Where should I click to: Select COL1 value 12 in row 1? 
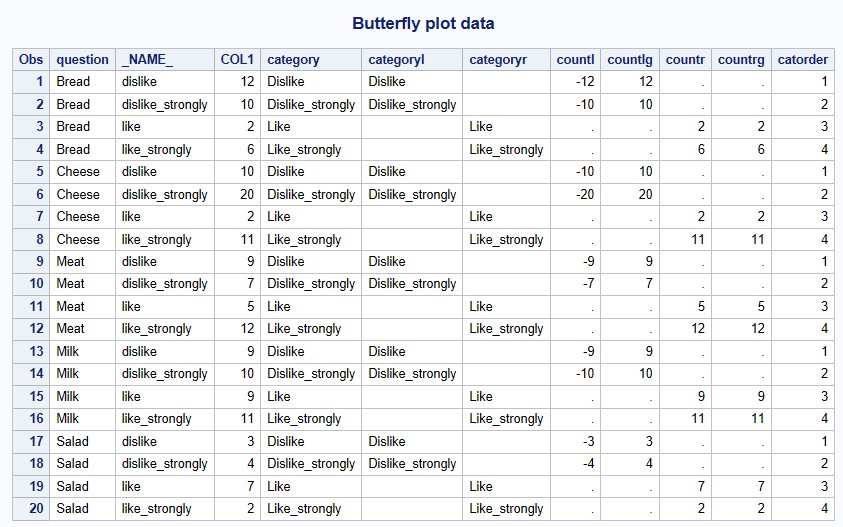[x=237, y=82]
